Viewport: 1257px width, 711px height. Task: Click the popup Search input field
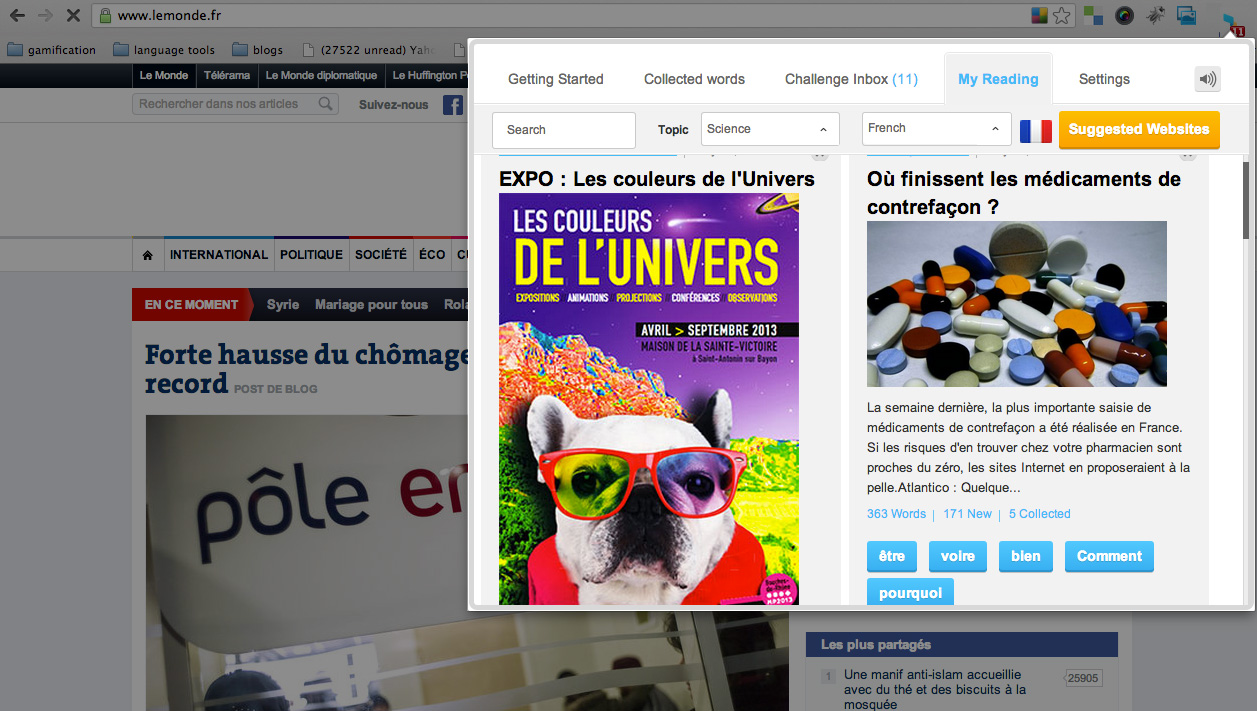564,130
